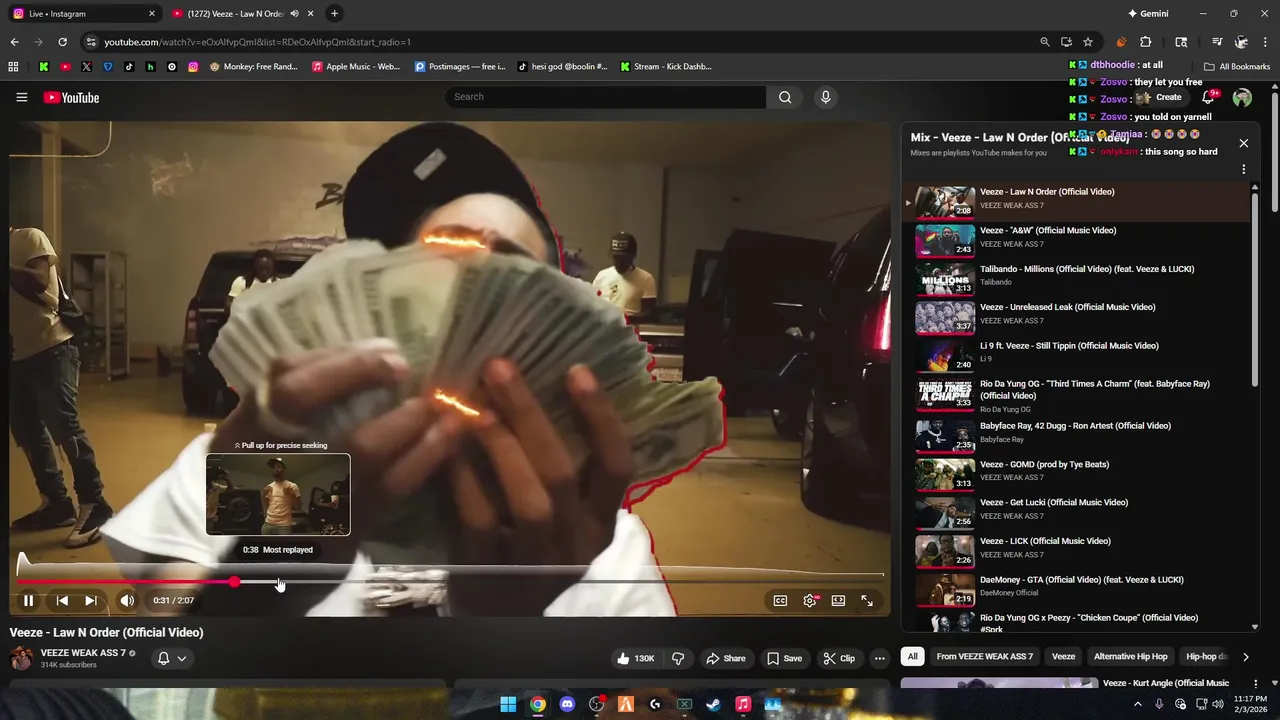Show more filter chips with right arrow

pyautogui.click(x=1245, y=657)
